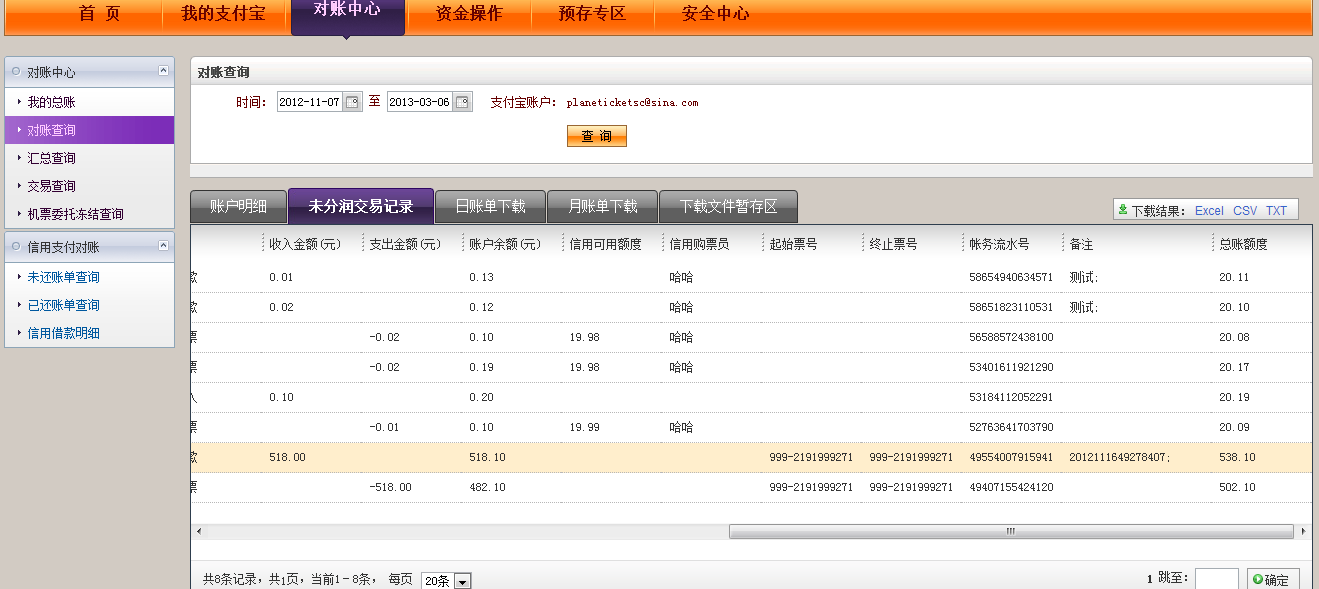This screenshot has height=589, width=1319.
Task: Open the start date calendar picker icon
Action: [351, 102]
